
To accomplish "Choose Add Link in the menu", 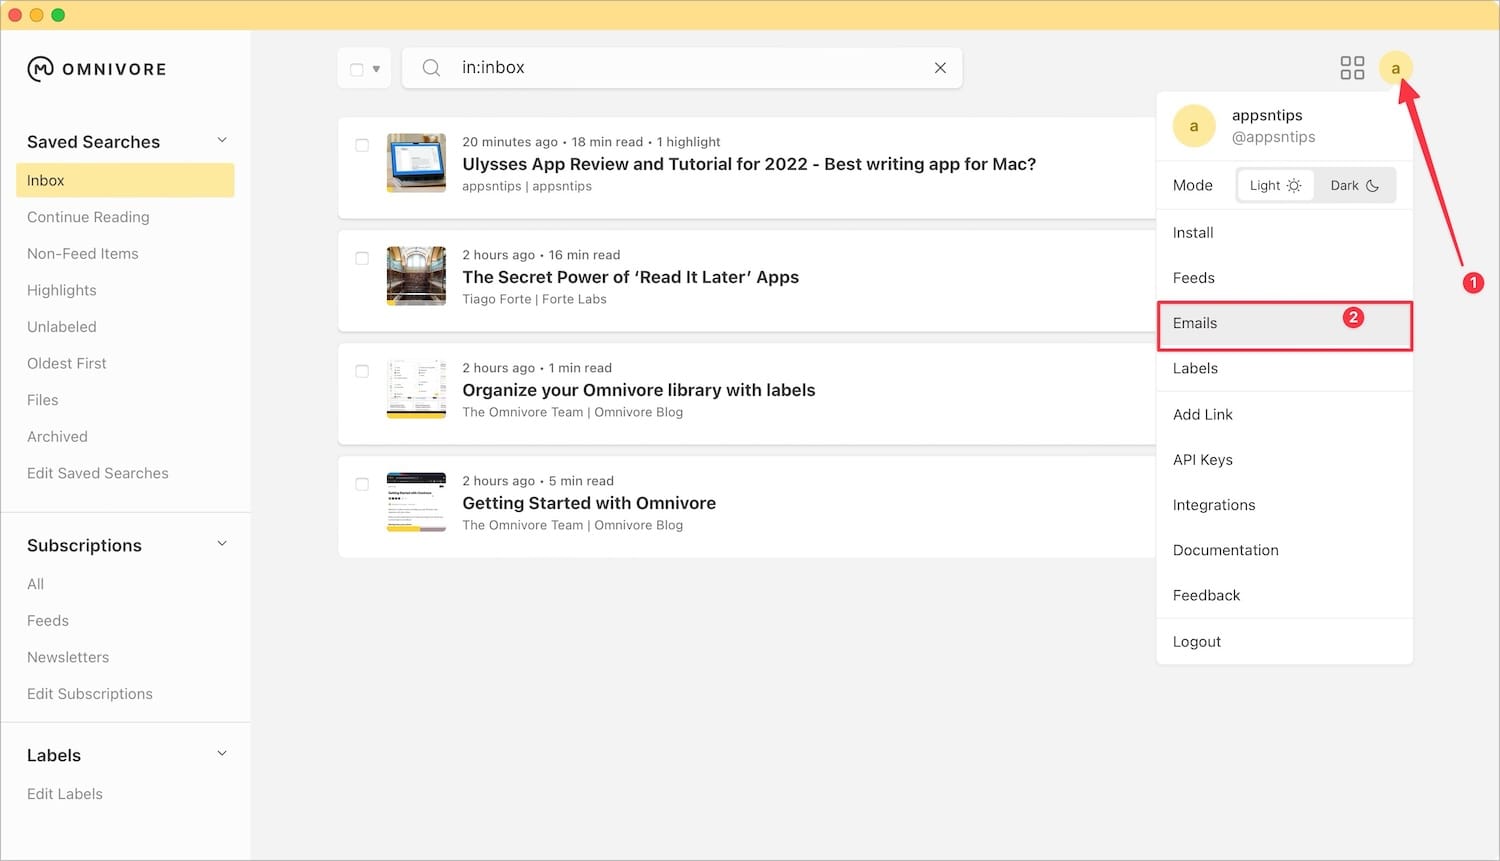I will coord(1284,414).
